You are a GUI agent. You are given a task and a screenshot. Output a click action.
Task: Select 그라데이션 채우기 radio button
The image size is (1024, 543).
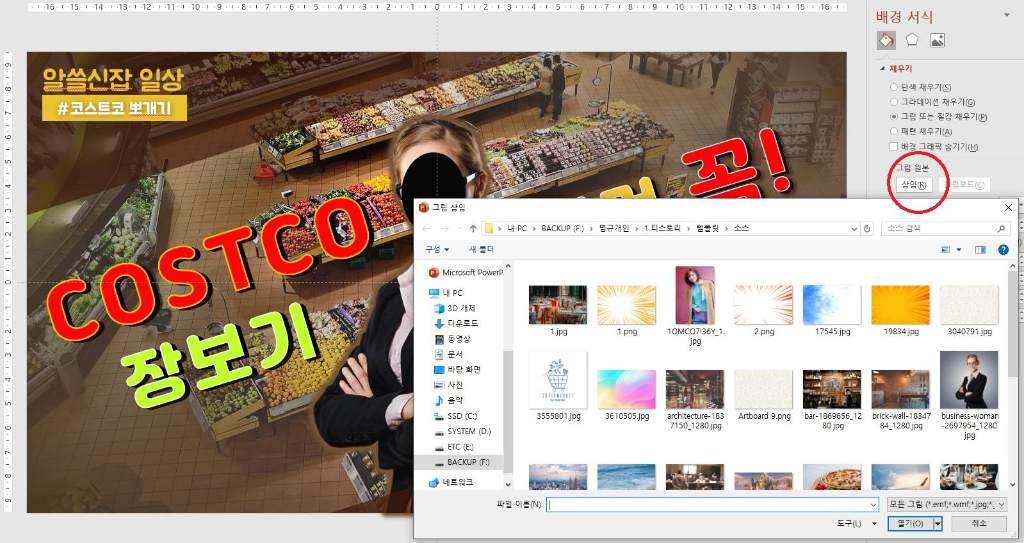point(893,102)
